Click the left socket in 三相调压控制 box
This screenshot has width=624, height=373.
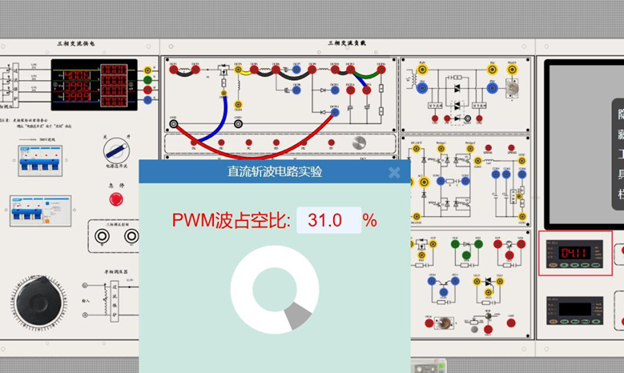click(x=102, y=236)
